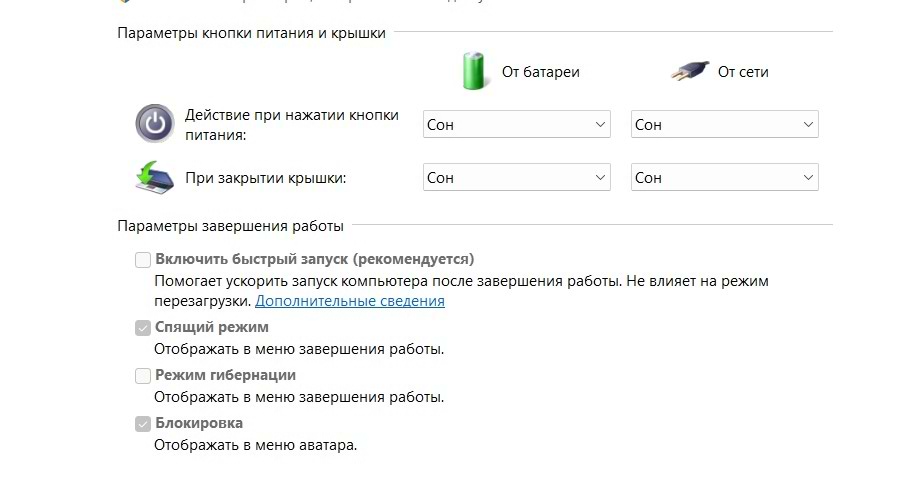Click the Режим гибернации label text
This screenshot has width=897, height=477.
click(x=225, y=375)
